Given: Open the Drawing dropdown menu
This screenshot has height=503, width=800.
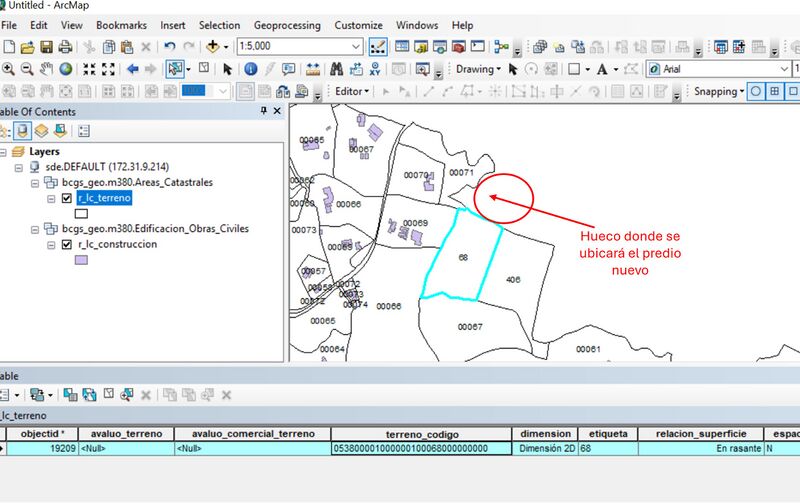Looking at the screenshot, I should (478, 69).
